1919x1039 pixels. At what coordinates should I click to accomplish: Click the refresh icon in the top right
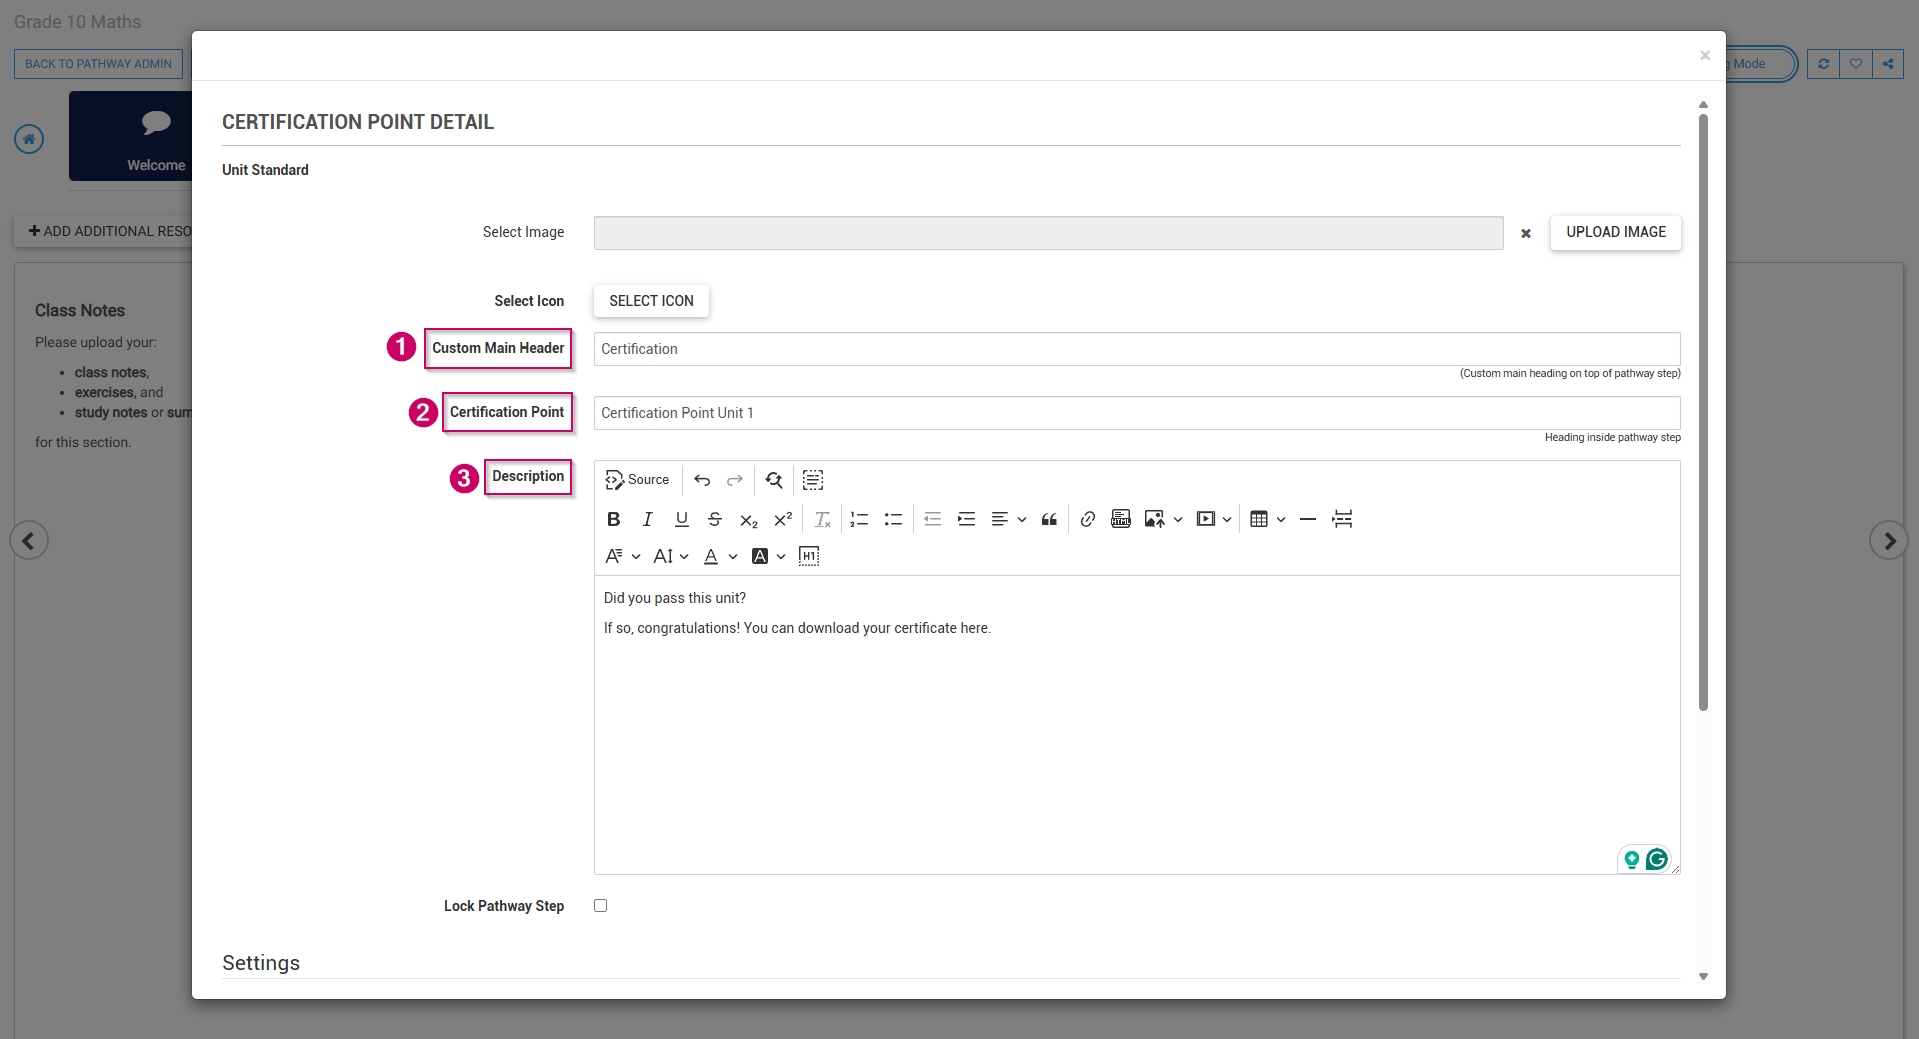click(1823, 64)
